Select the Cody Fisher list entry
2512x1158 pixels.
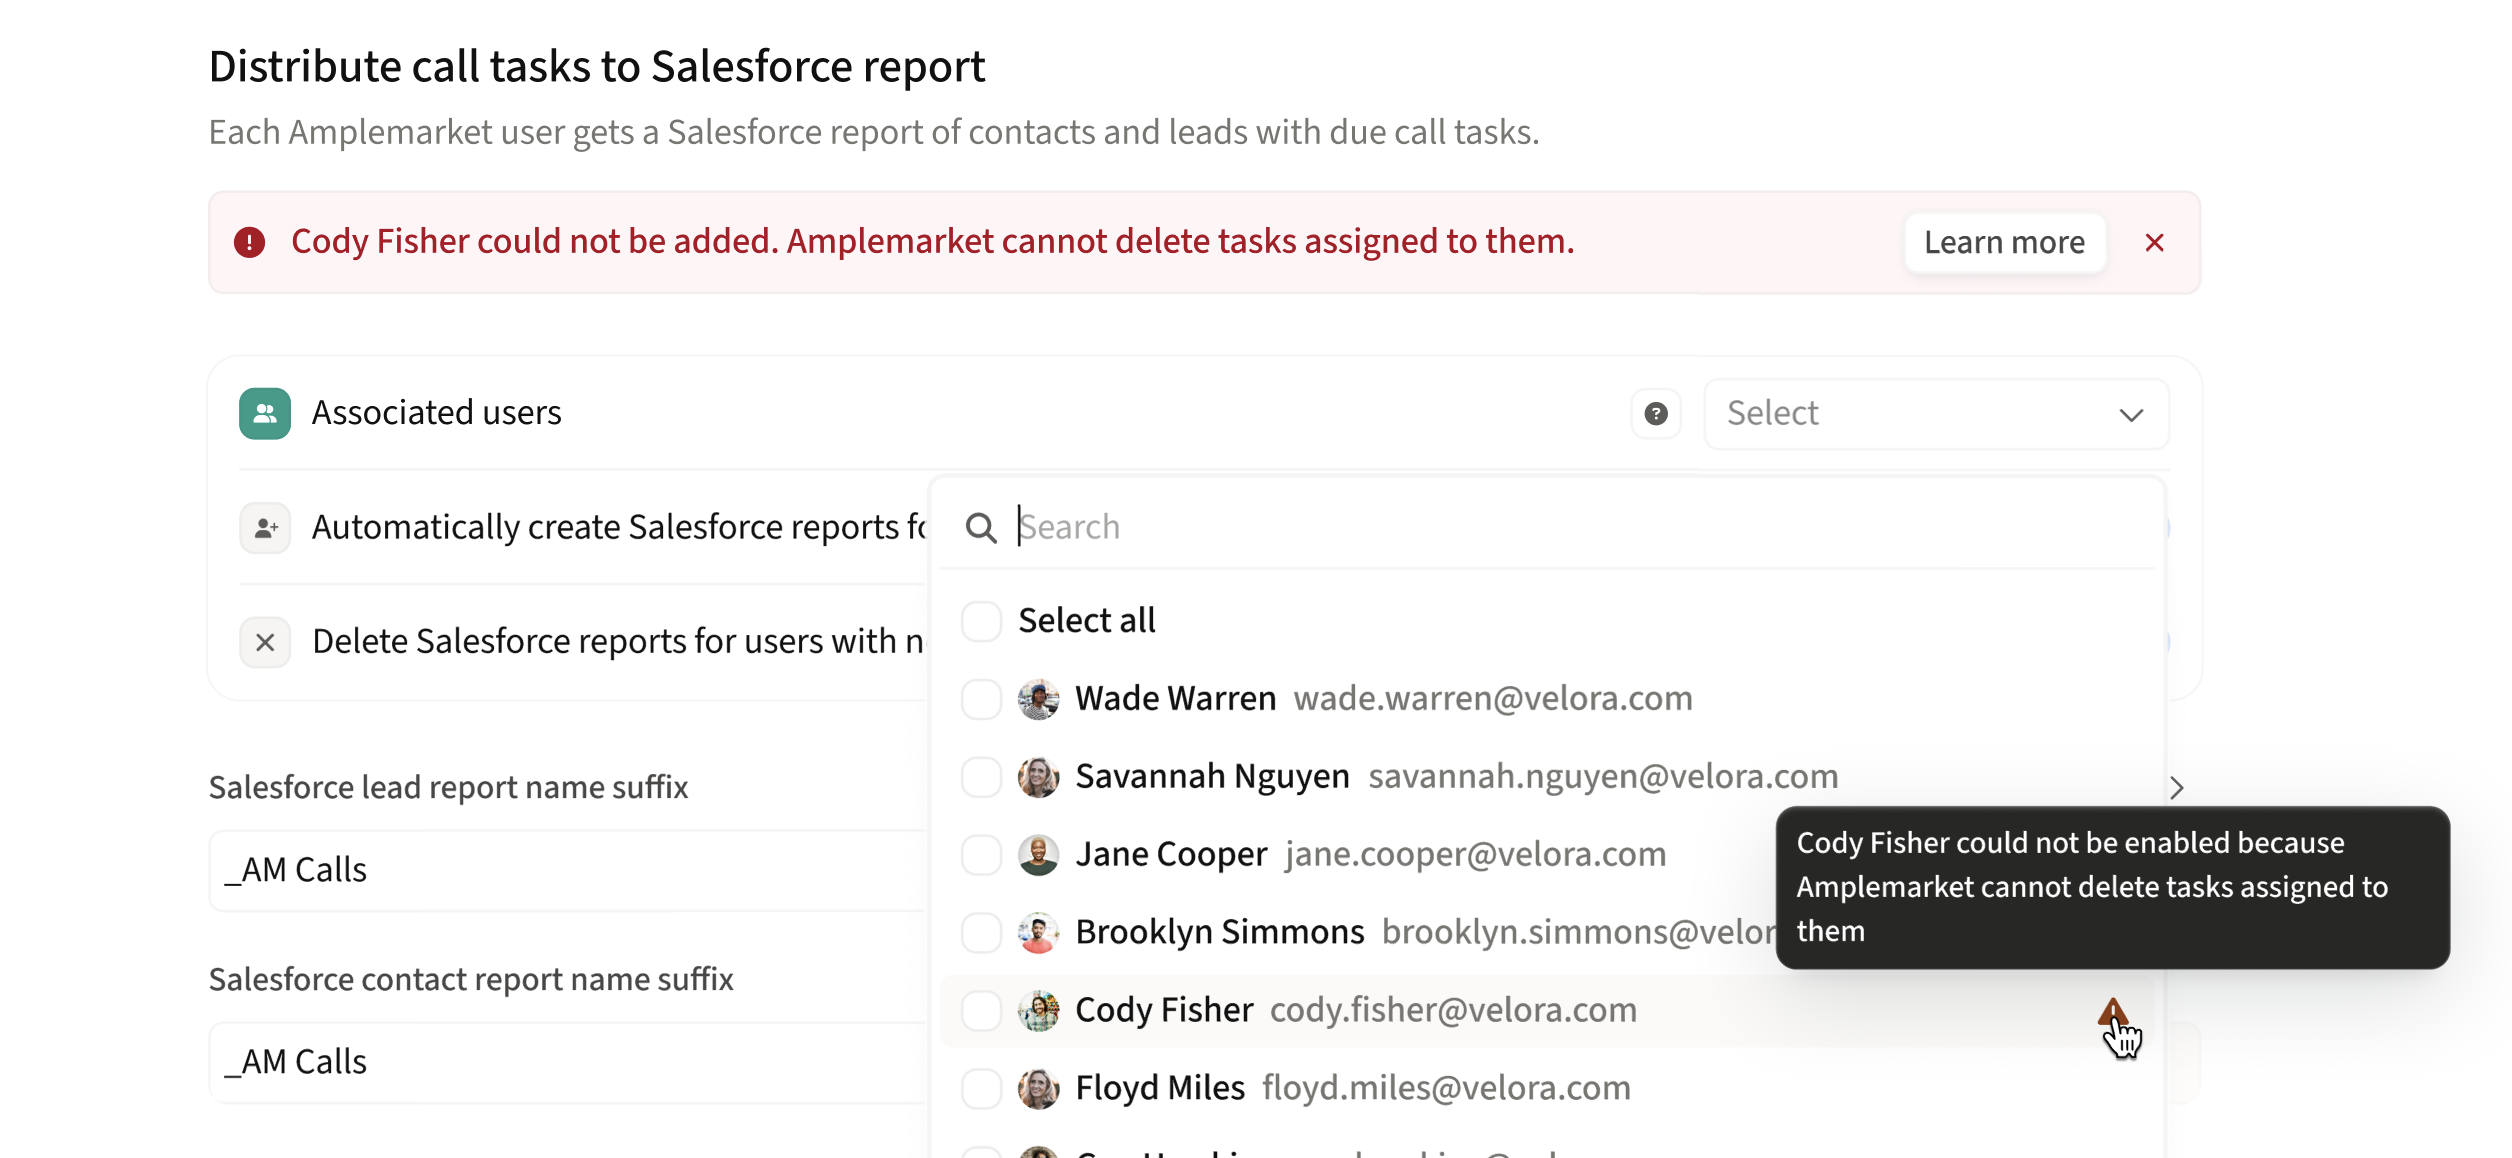[1163, 1010]
